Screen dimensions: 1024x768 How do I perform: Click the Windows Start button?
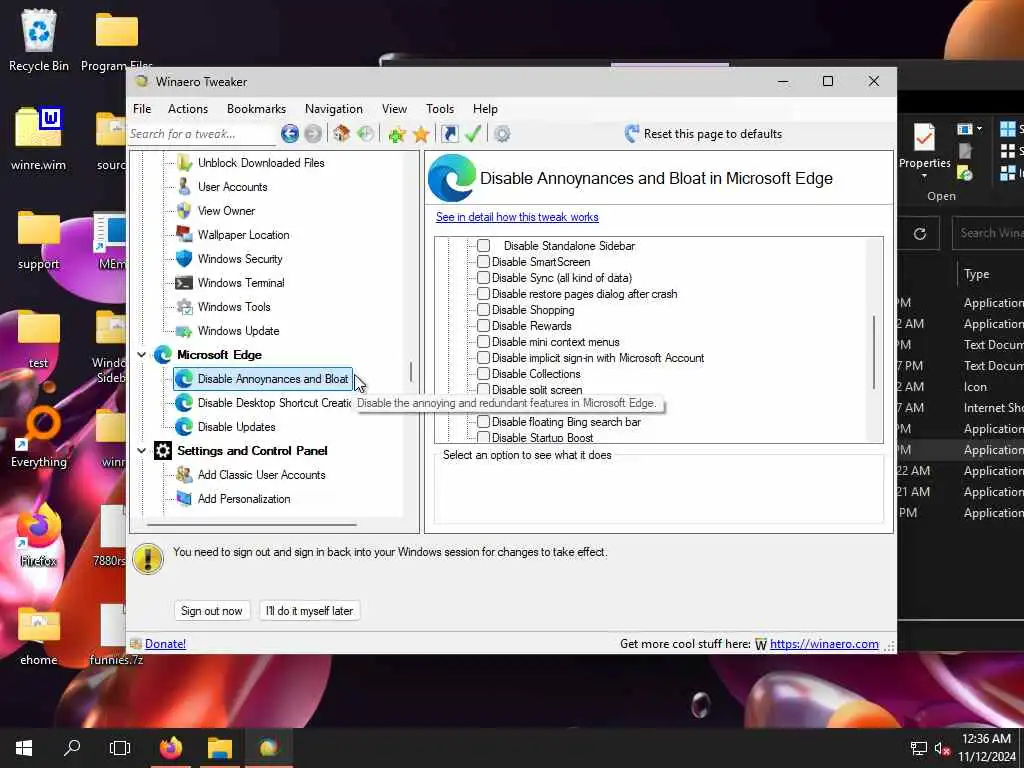pyautogui.click(x=24, y=748)
